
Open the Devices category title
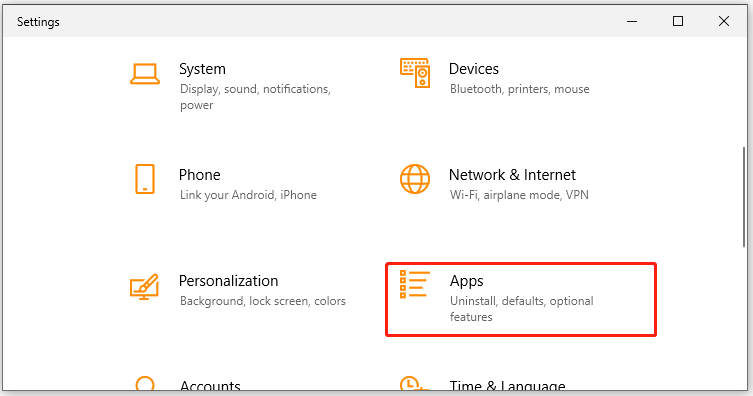[474, 69]
